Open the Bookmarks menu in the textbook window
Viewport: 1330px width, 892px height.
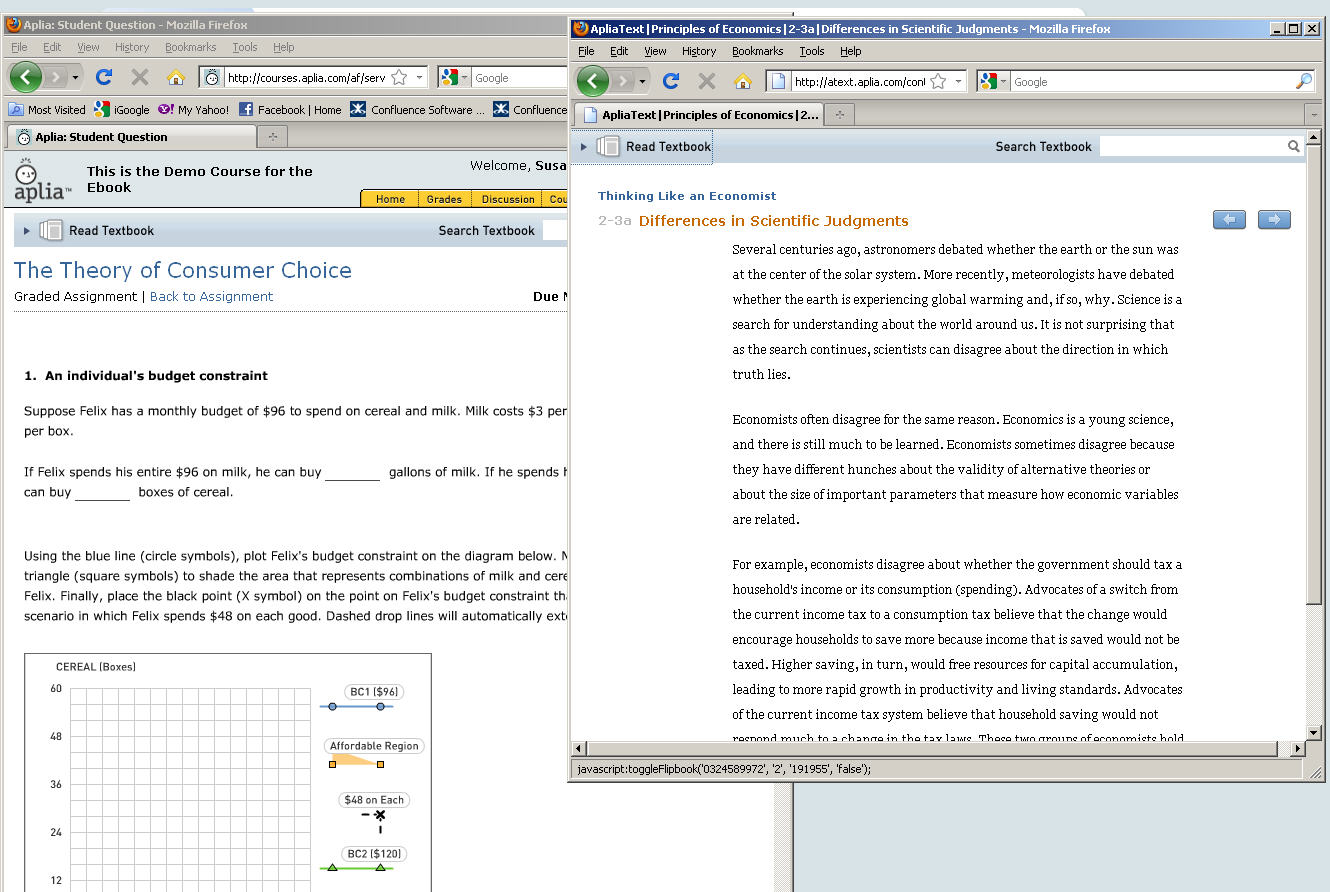pyautogui.click(x=758, y=51)
